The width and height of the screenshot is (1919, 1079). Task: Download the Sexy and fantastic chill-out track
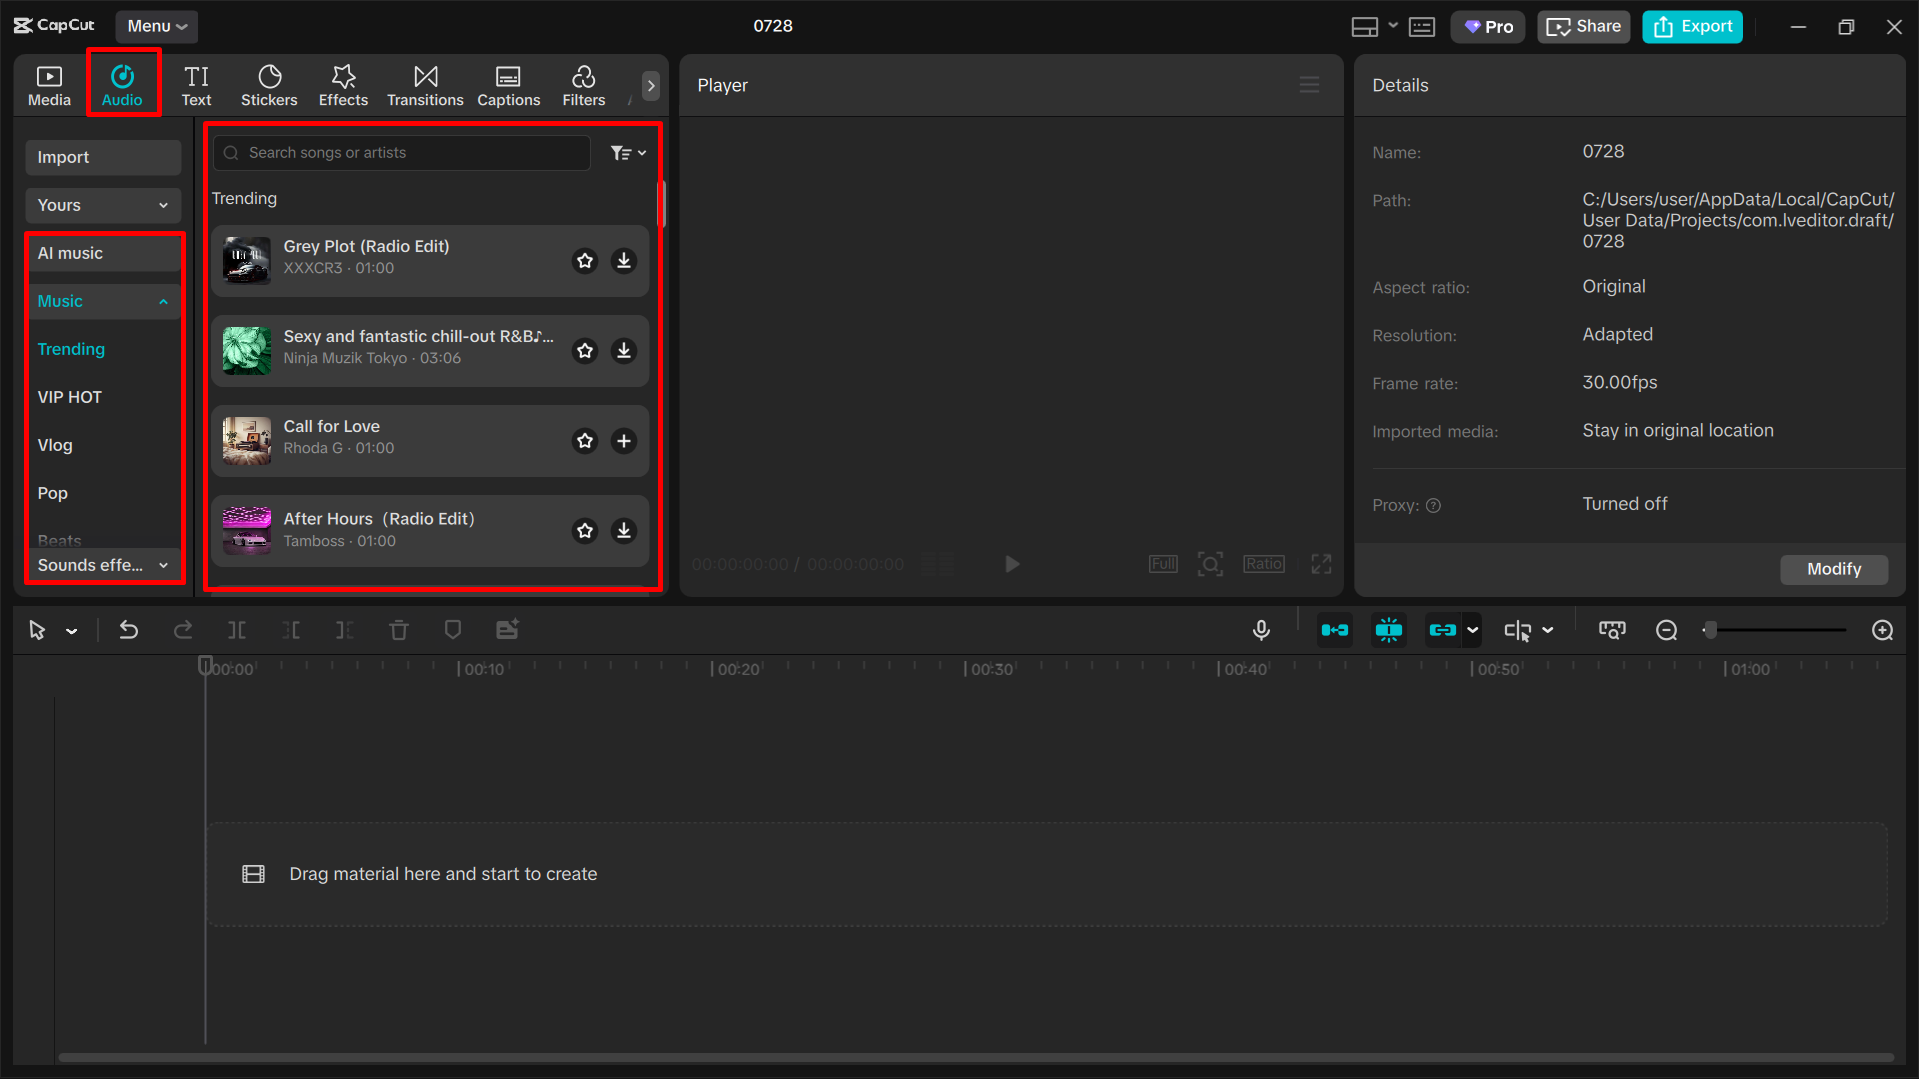click(624, 351)
